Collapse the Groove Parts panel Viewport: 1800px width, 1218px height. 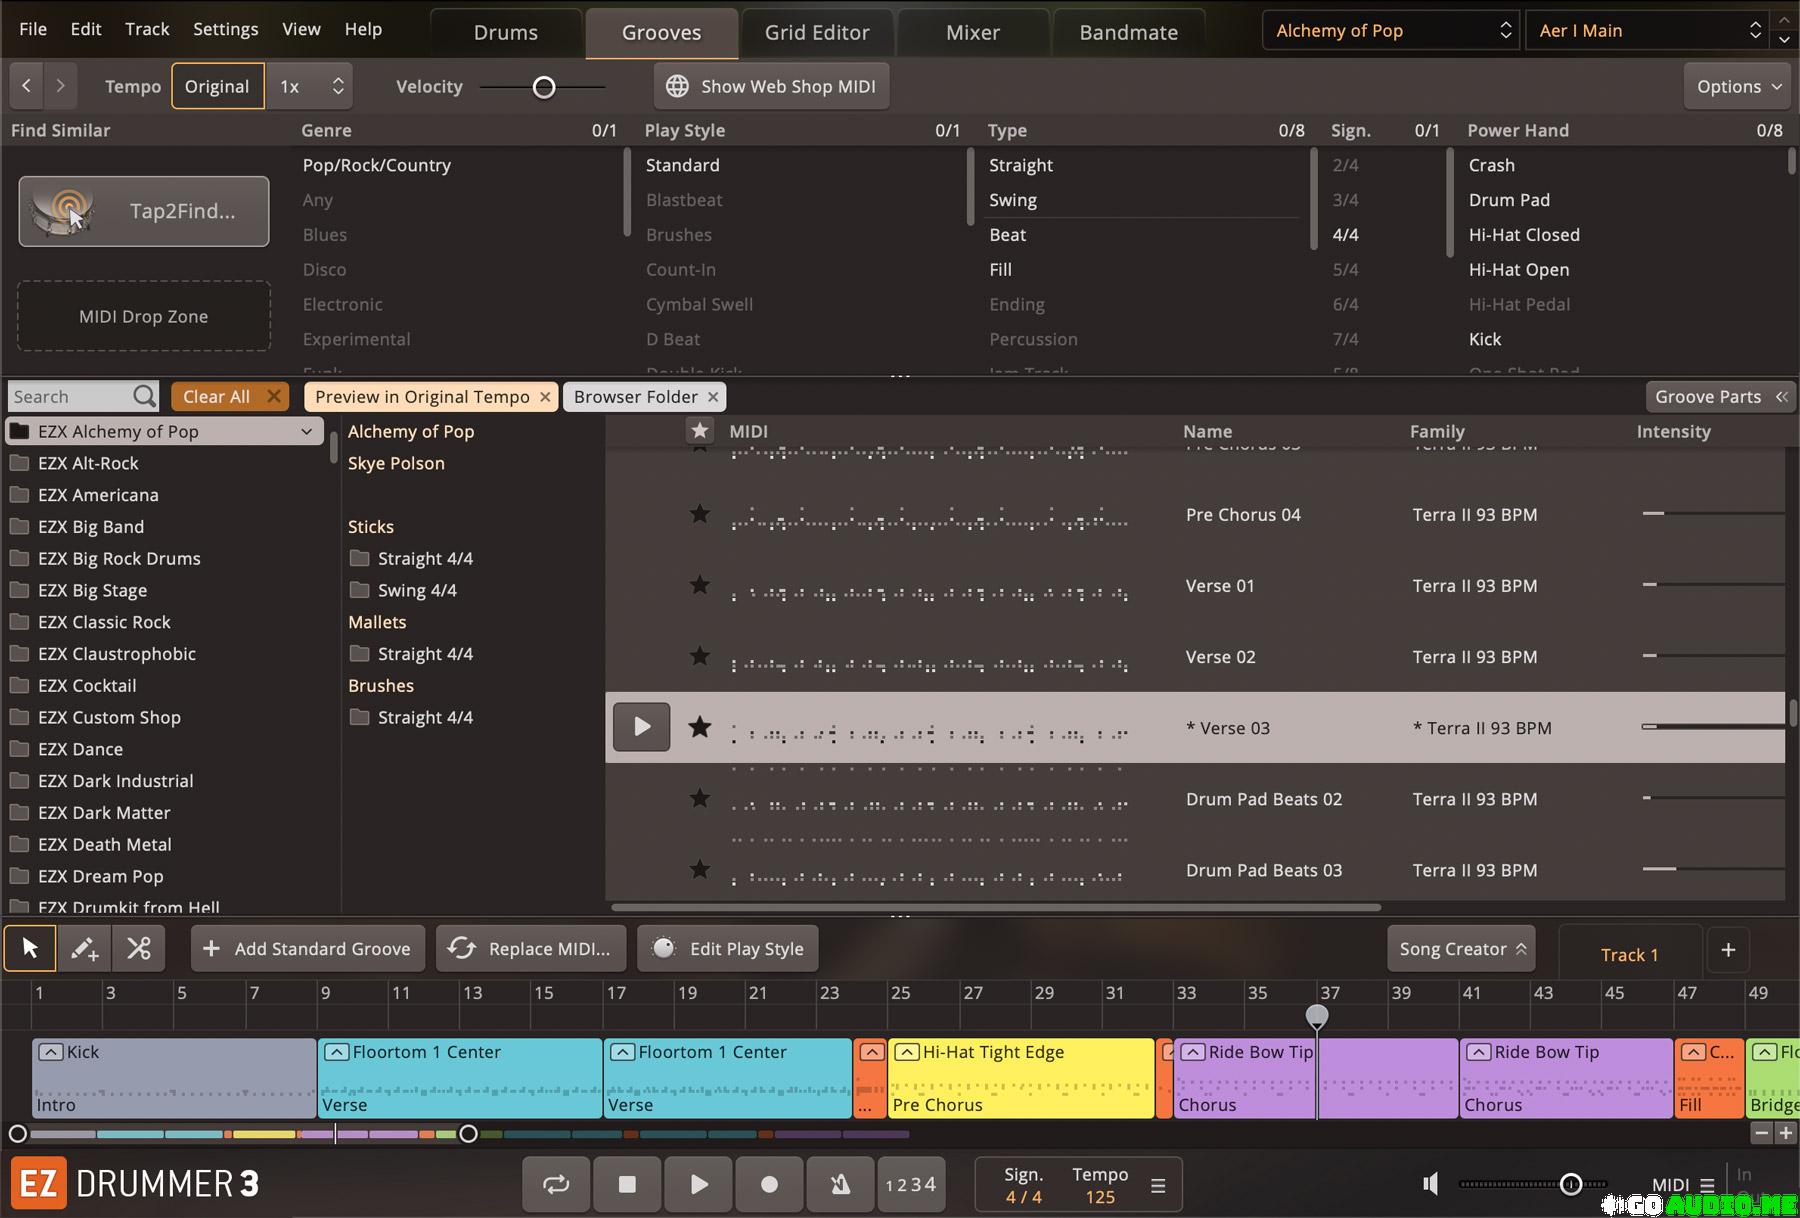(x=1720, y=397)
